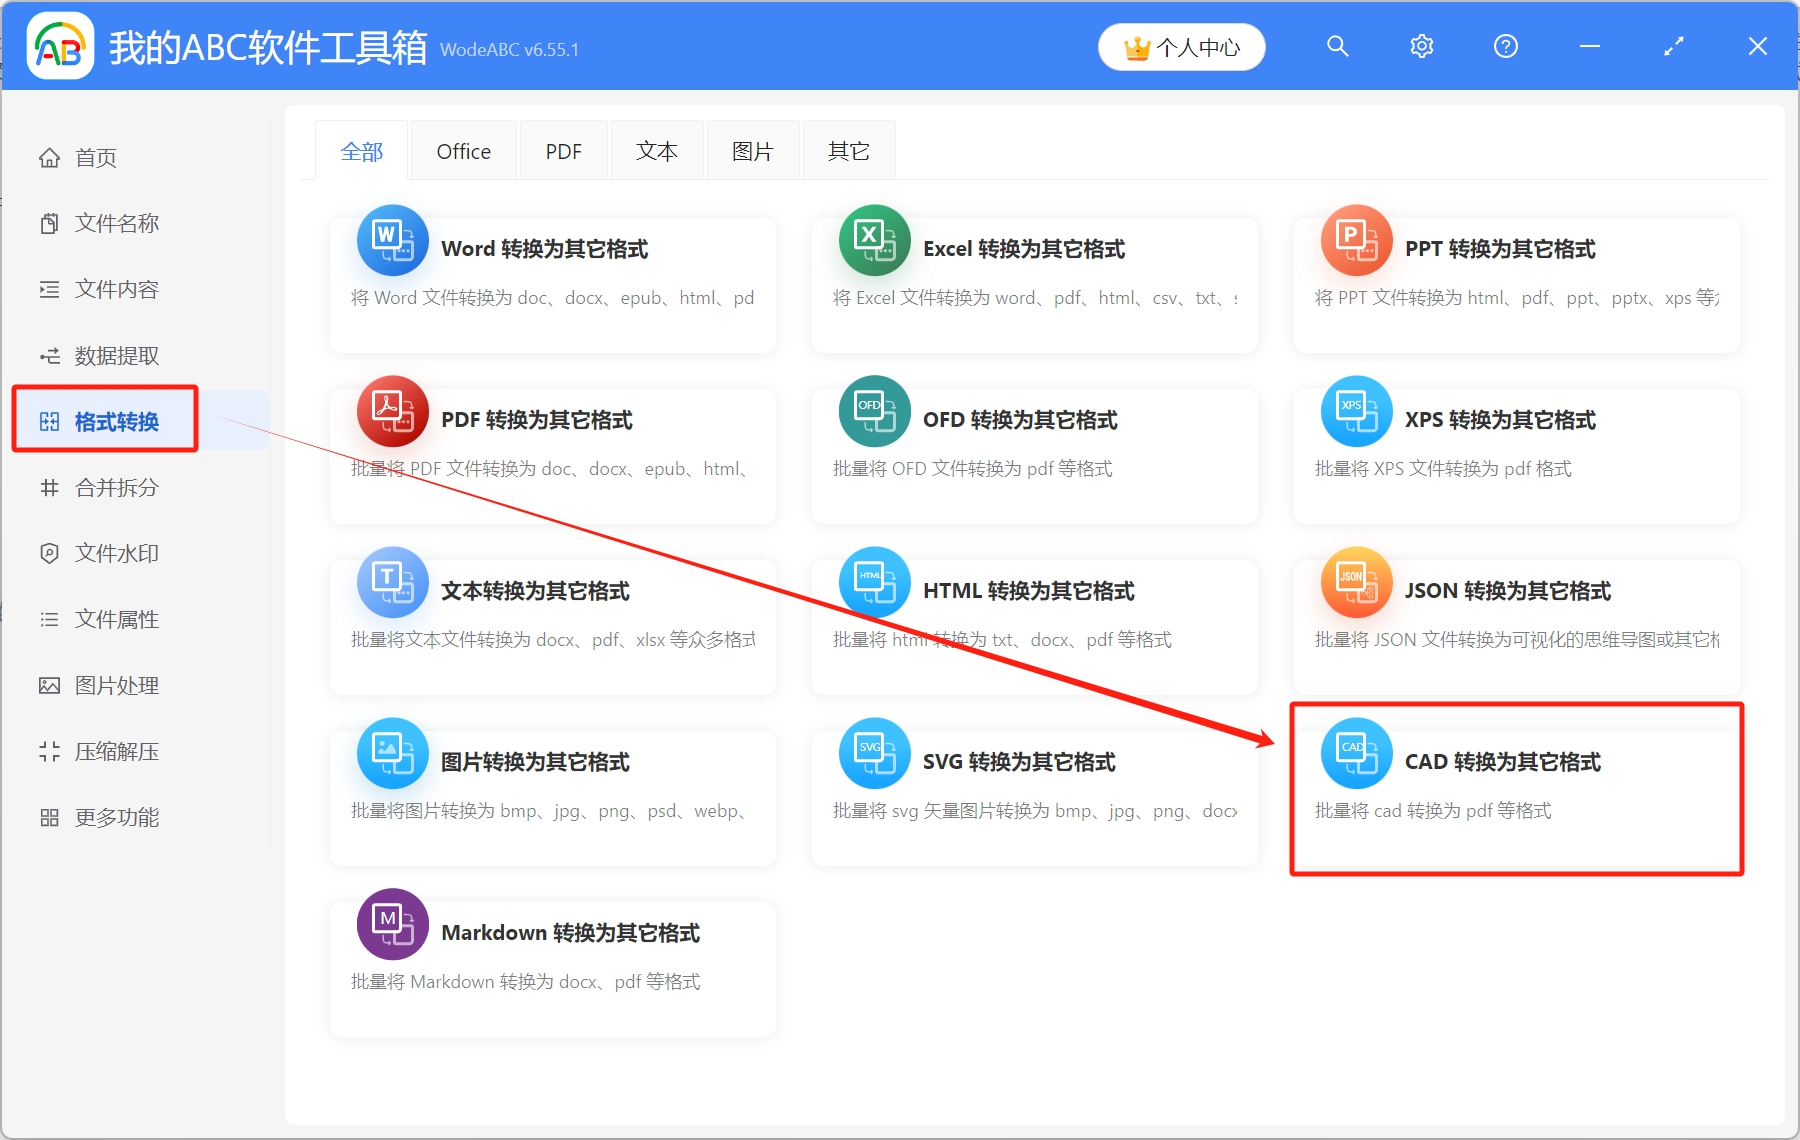Open 文件属性 settings section

[115, 619]
